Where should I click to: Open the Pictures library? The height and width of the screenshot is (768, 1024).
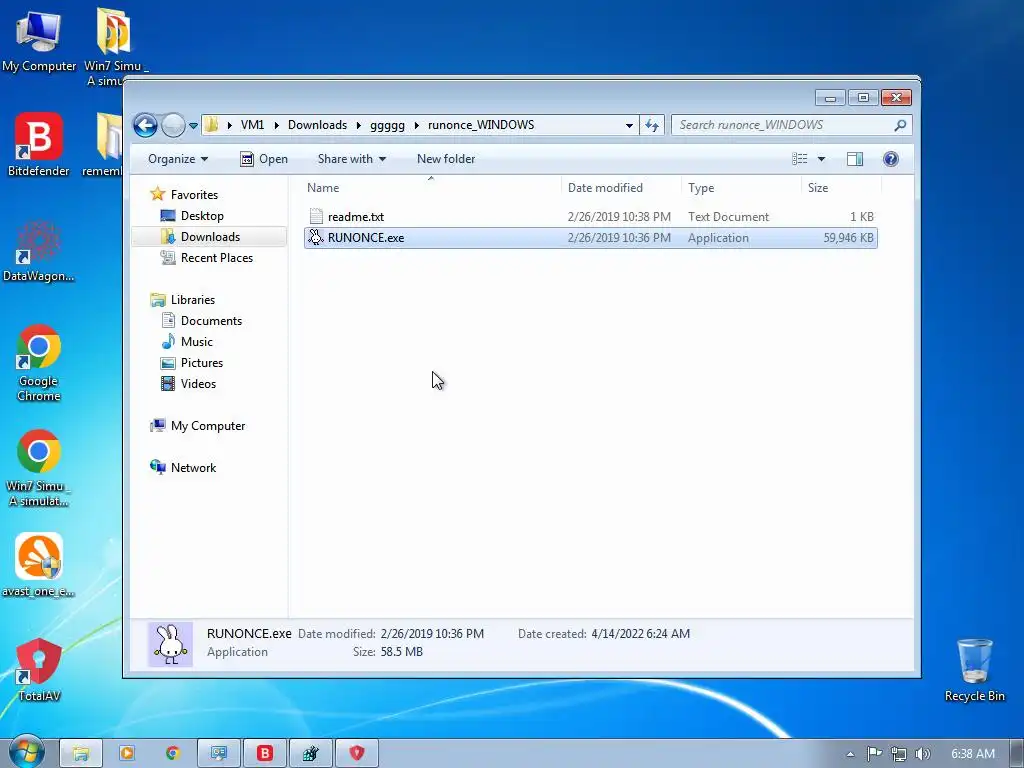coord(202,362)
